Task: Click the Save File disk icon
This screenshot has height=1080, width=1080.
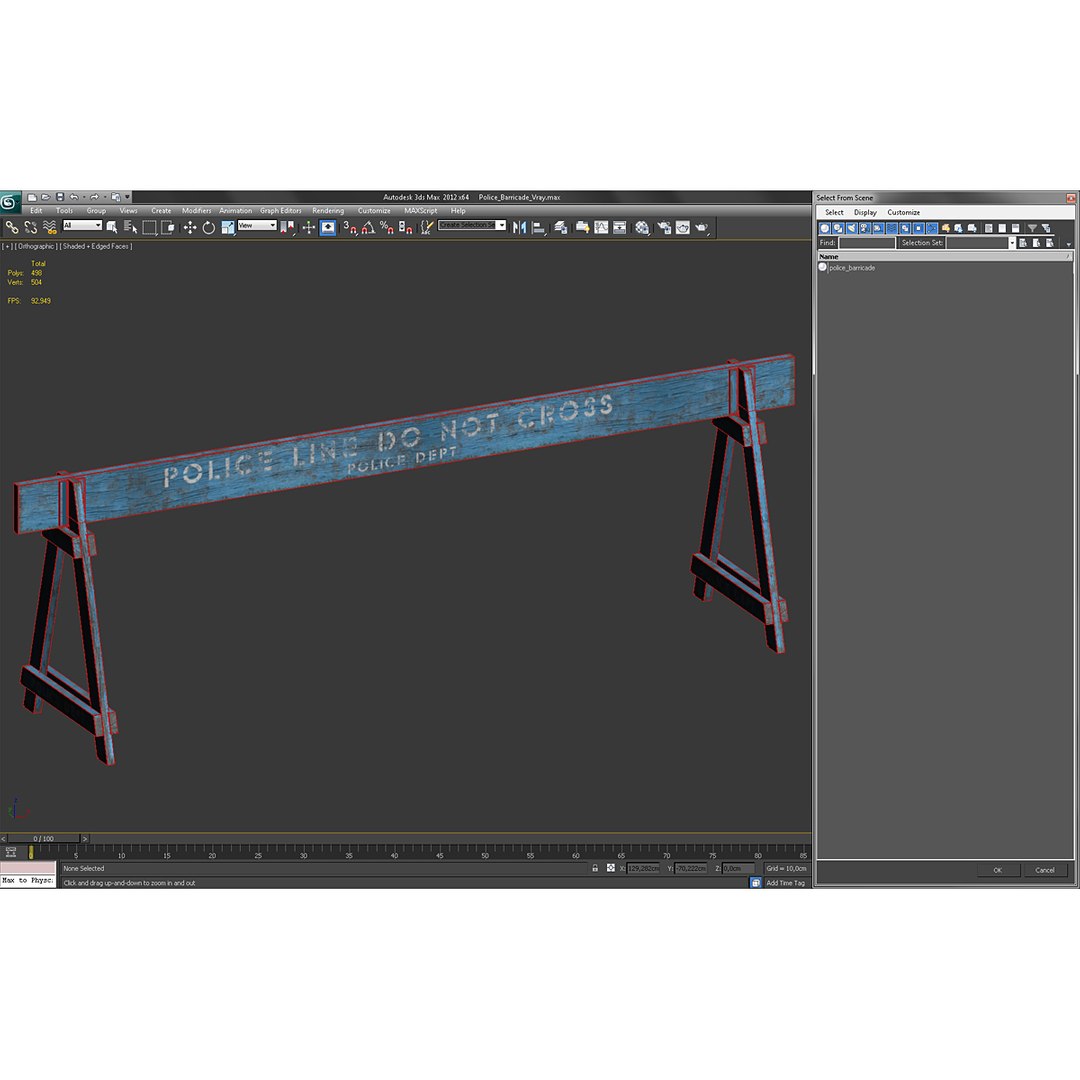Action: click(60, 197)
